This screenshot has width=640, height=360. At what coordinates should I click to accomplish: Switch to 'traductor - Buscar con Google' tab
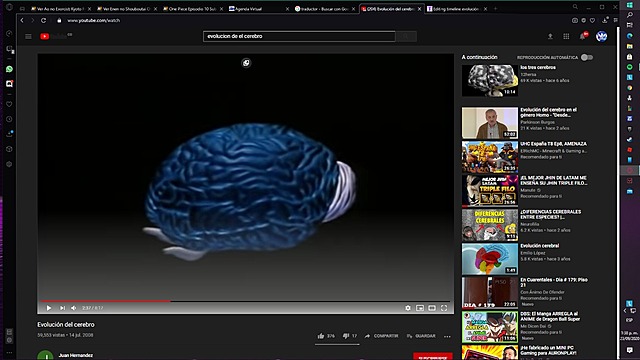pos(324,9)
